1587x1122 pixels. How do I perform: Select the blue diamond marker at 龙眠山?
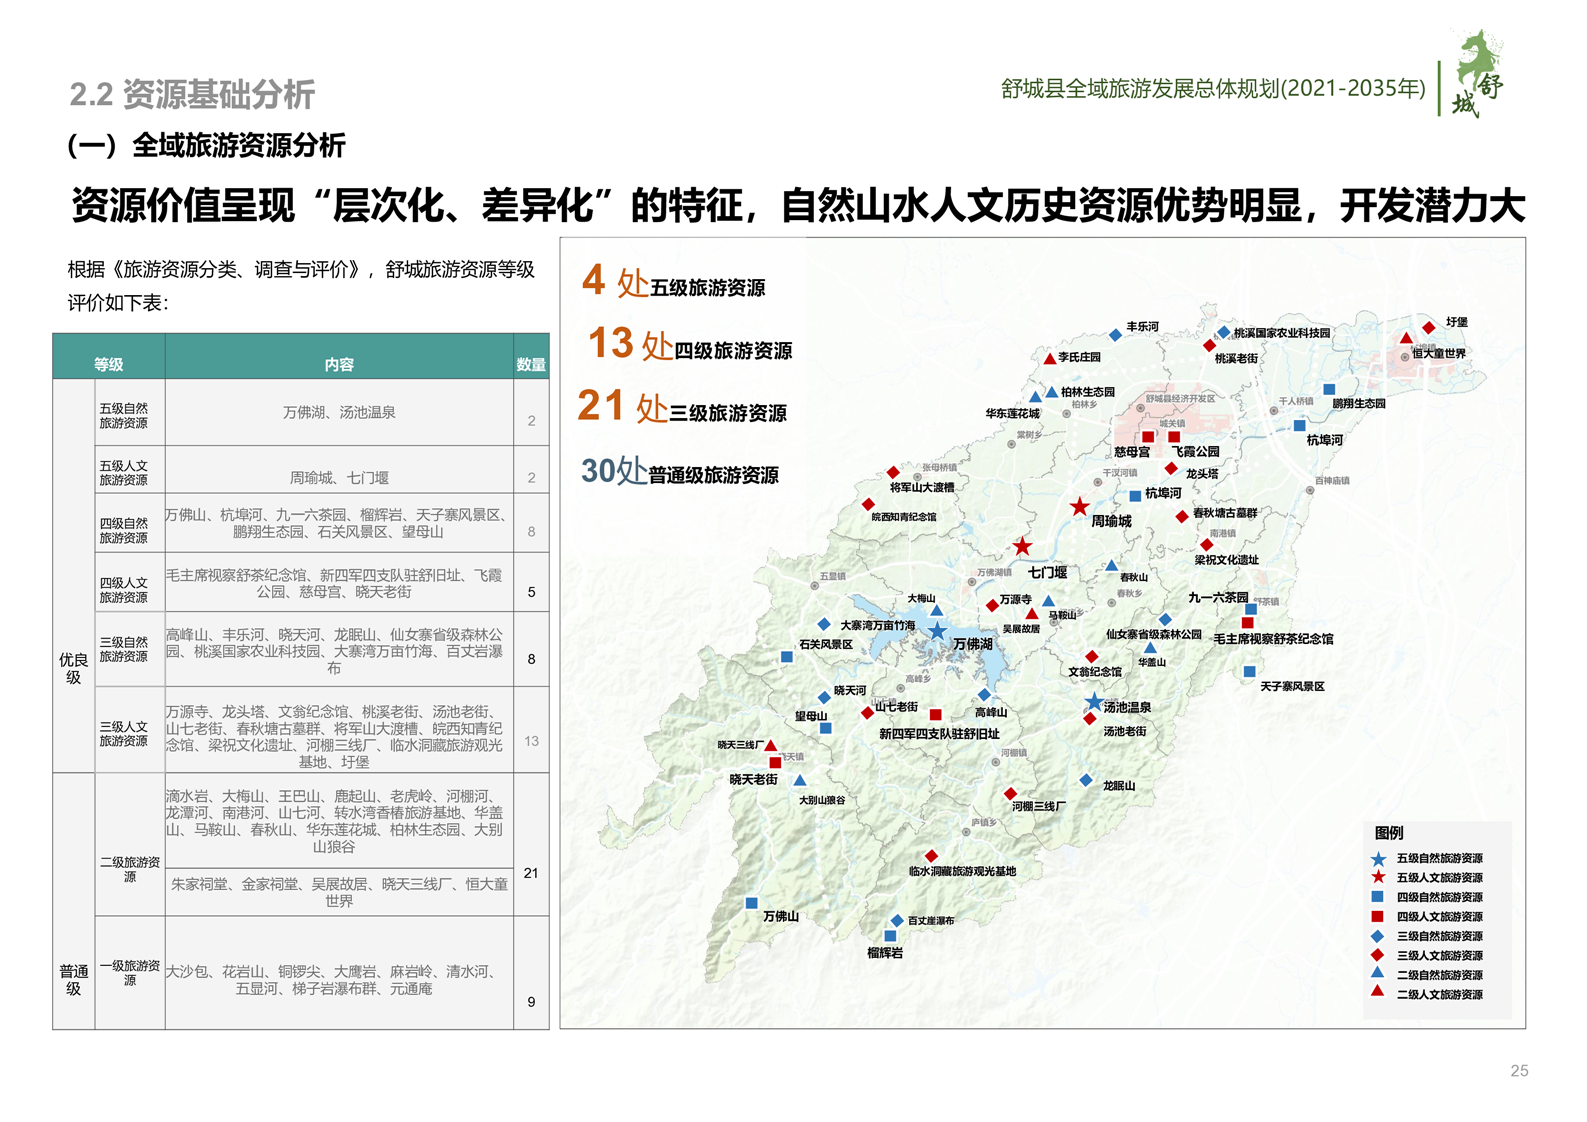click(1086, 780)
